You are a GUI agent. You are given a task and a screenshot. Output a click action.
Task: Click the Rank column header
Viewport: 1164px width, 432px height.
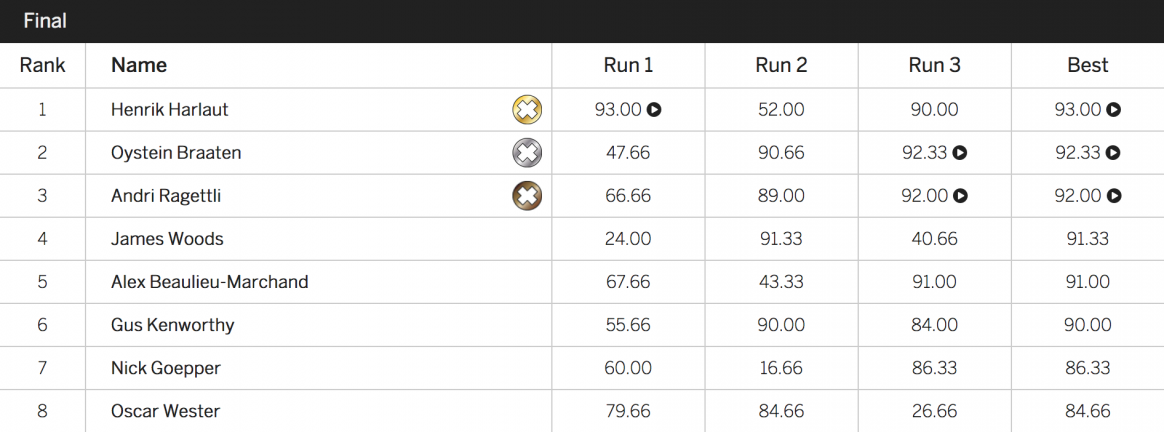click(42, 65)
